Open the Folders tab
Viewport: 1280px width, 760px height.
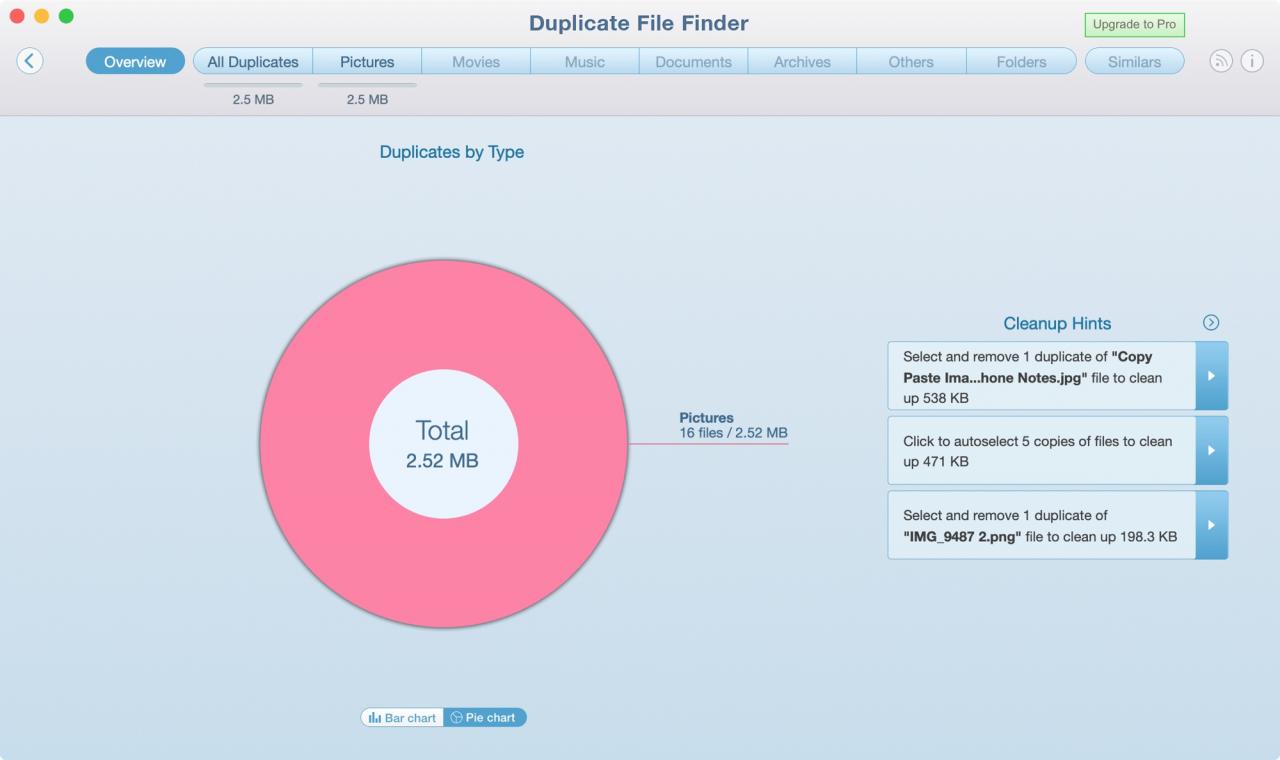1021,61
